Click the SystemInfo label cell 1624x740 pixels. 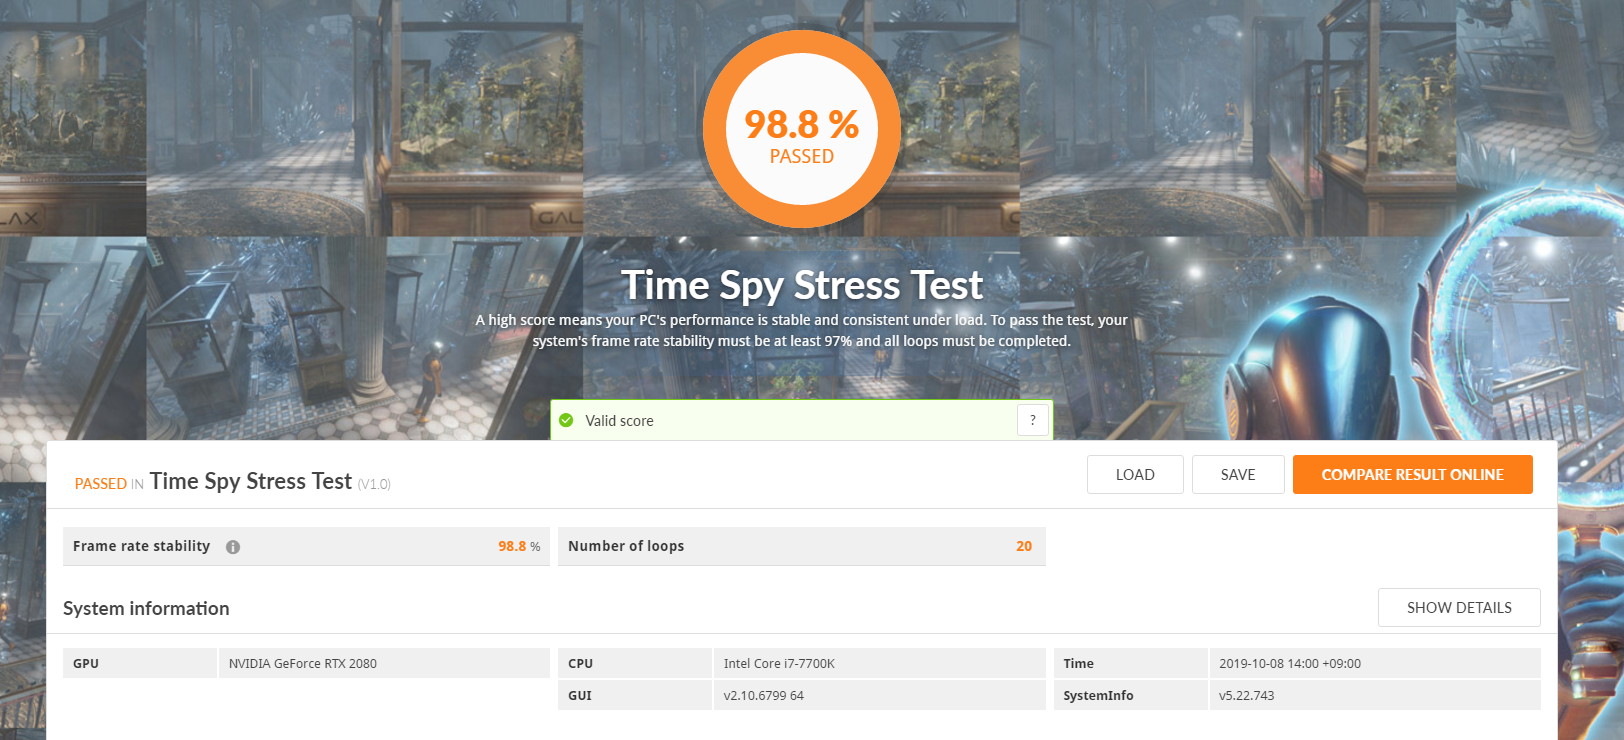(x=1131, y=695)
